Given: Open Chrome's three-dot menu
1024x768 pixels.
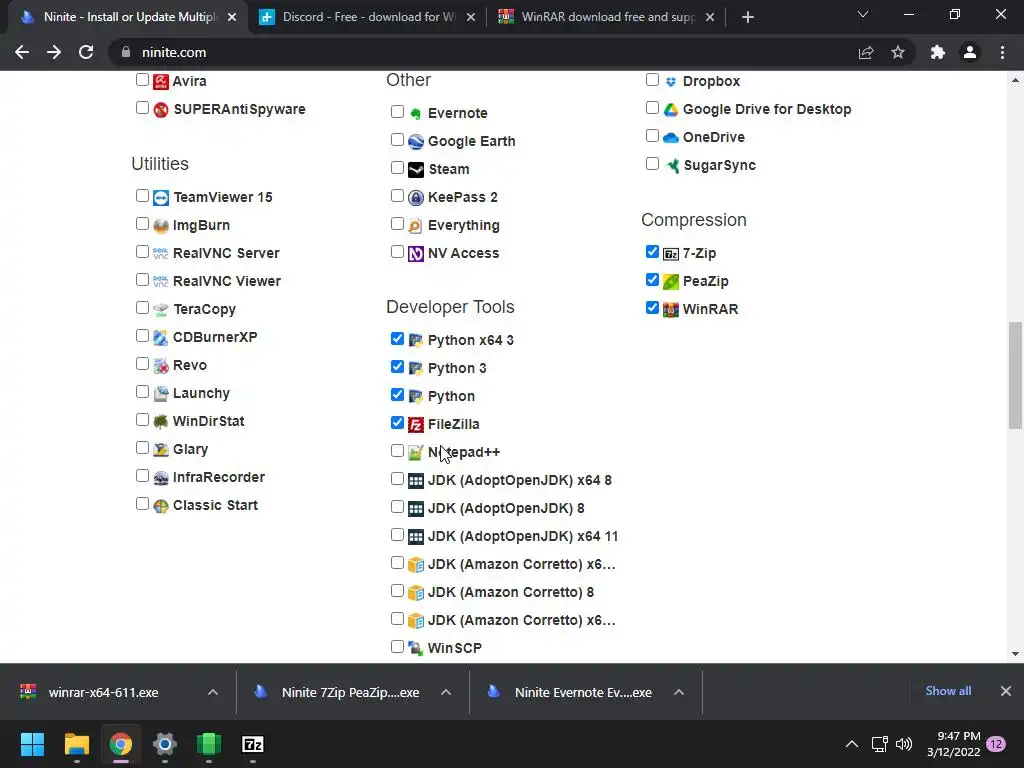Looking at the screenshot, I should pos(1002,52).
